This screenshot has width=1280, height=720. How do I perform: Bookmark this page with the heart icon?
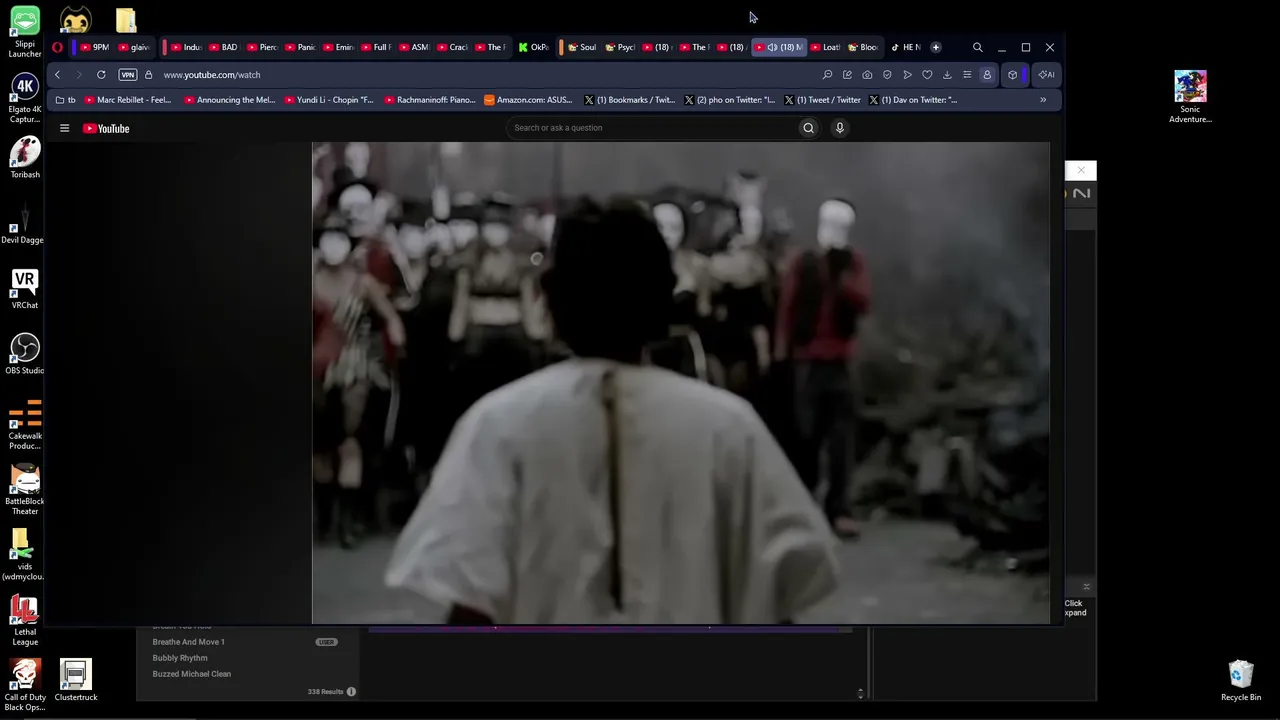click(x=927, y=75)
